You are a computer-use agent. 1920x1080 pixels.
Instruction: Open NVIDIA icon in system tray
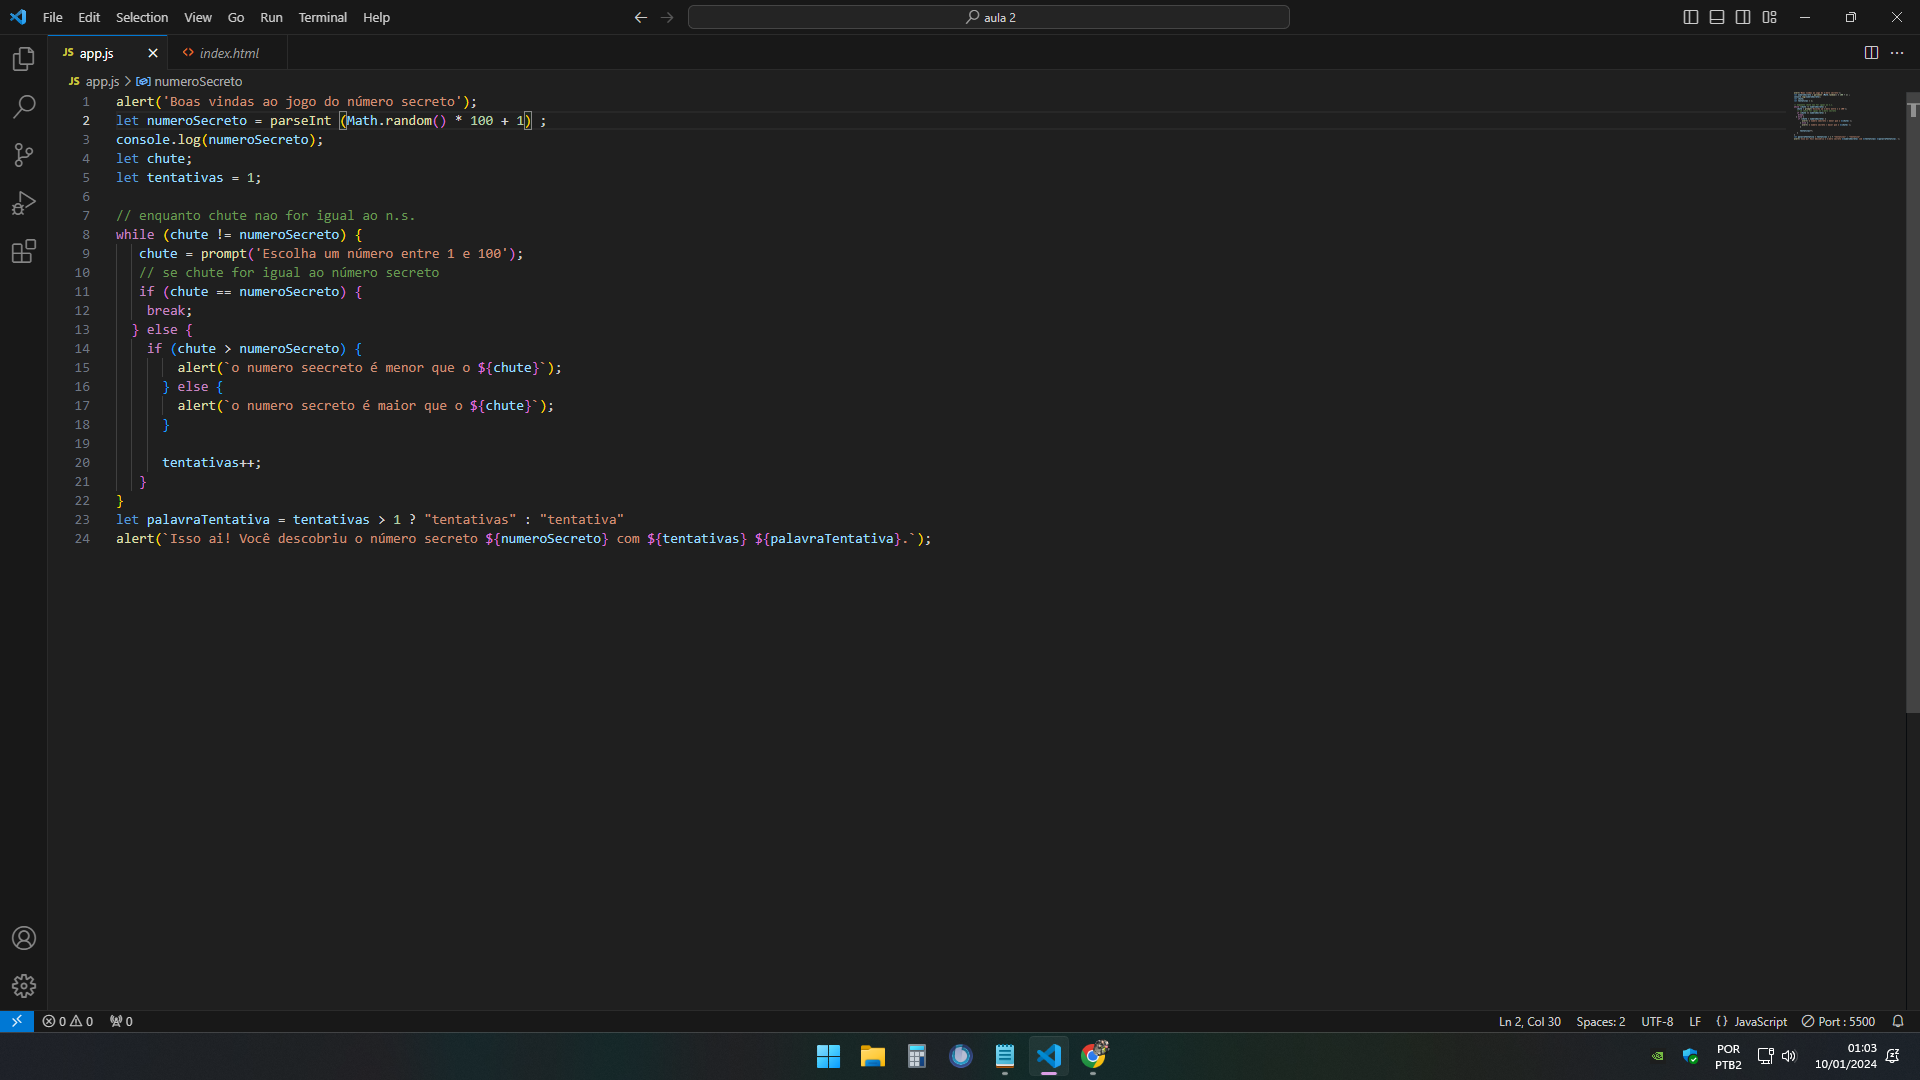point(1657,1056)
